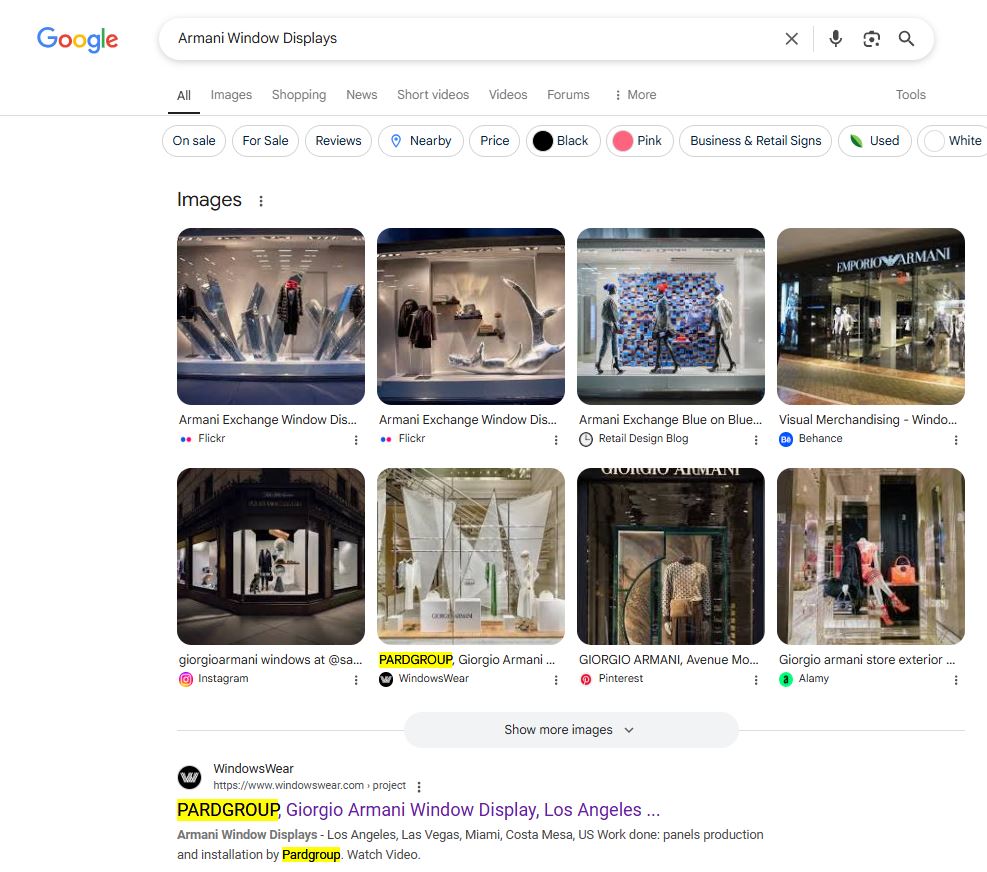987x872 pixels.
Task: Open Google Lens image search
Action: click(x=871, y=39)
